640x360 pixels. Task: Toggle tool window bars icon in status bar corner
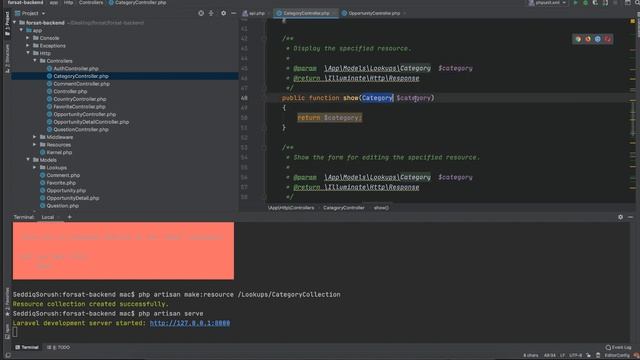pos(7,356)
